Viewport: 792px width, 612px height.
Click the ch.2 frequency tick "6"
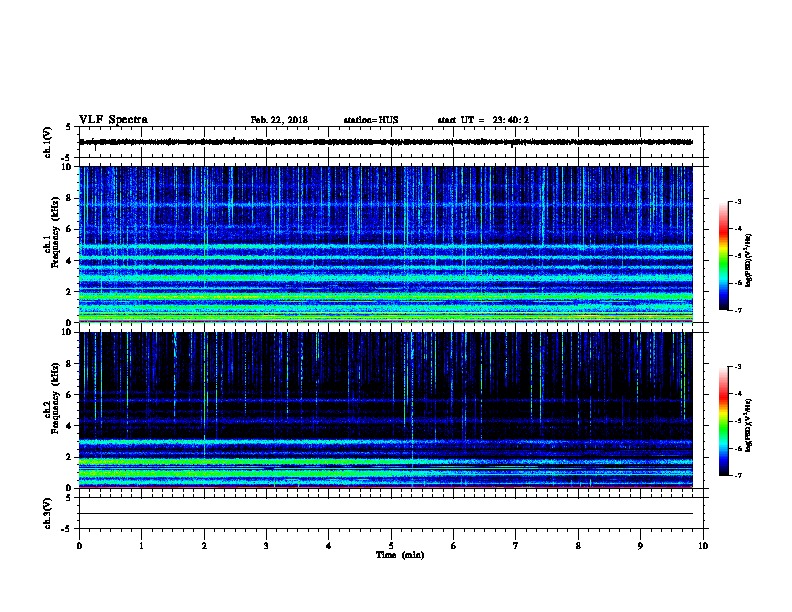(x=69, y=395)
